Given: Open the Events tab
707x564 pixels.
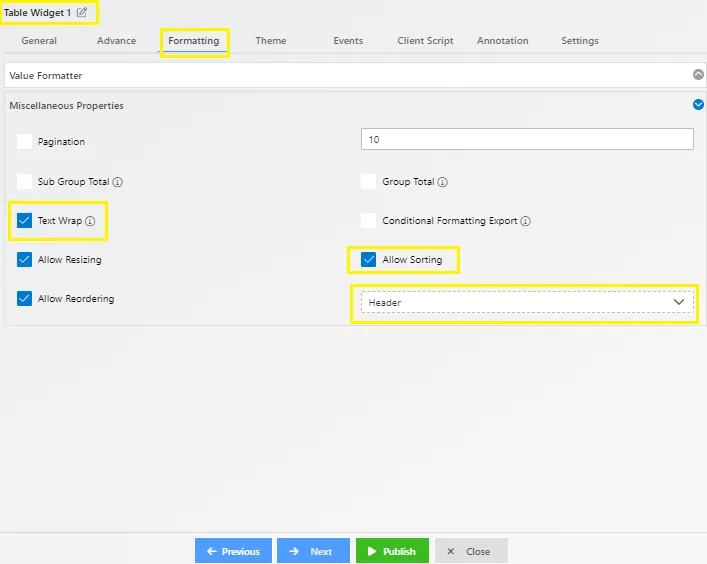Looking at the screenshot, I should (348, 41).
